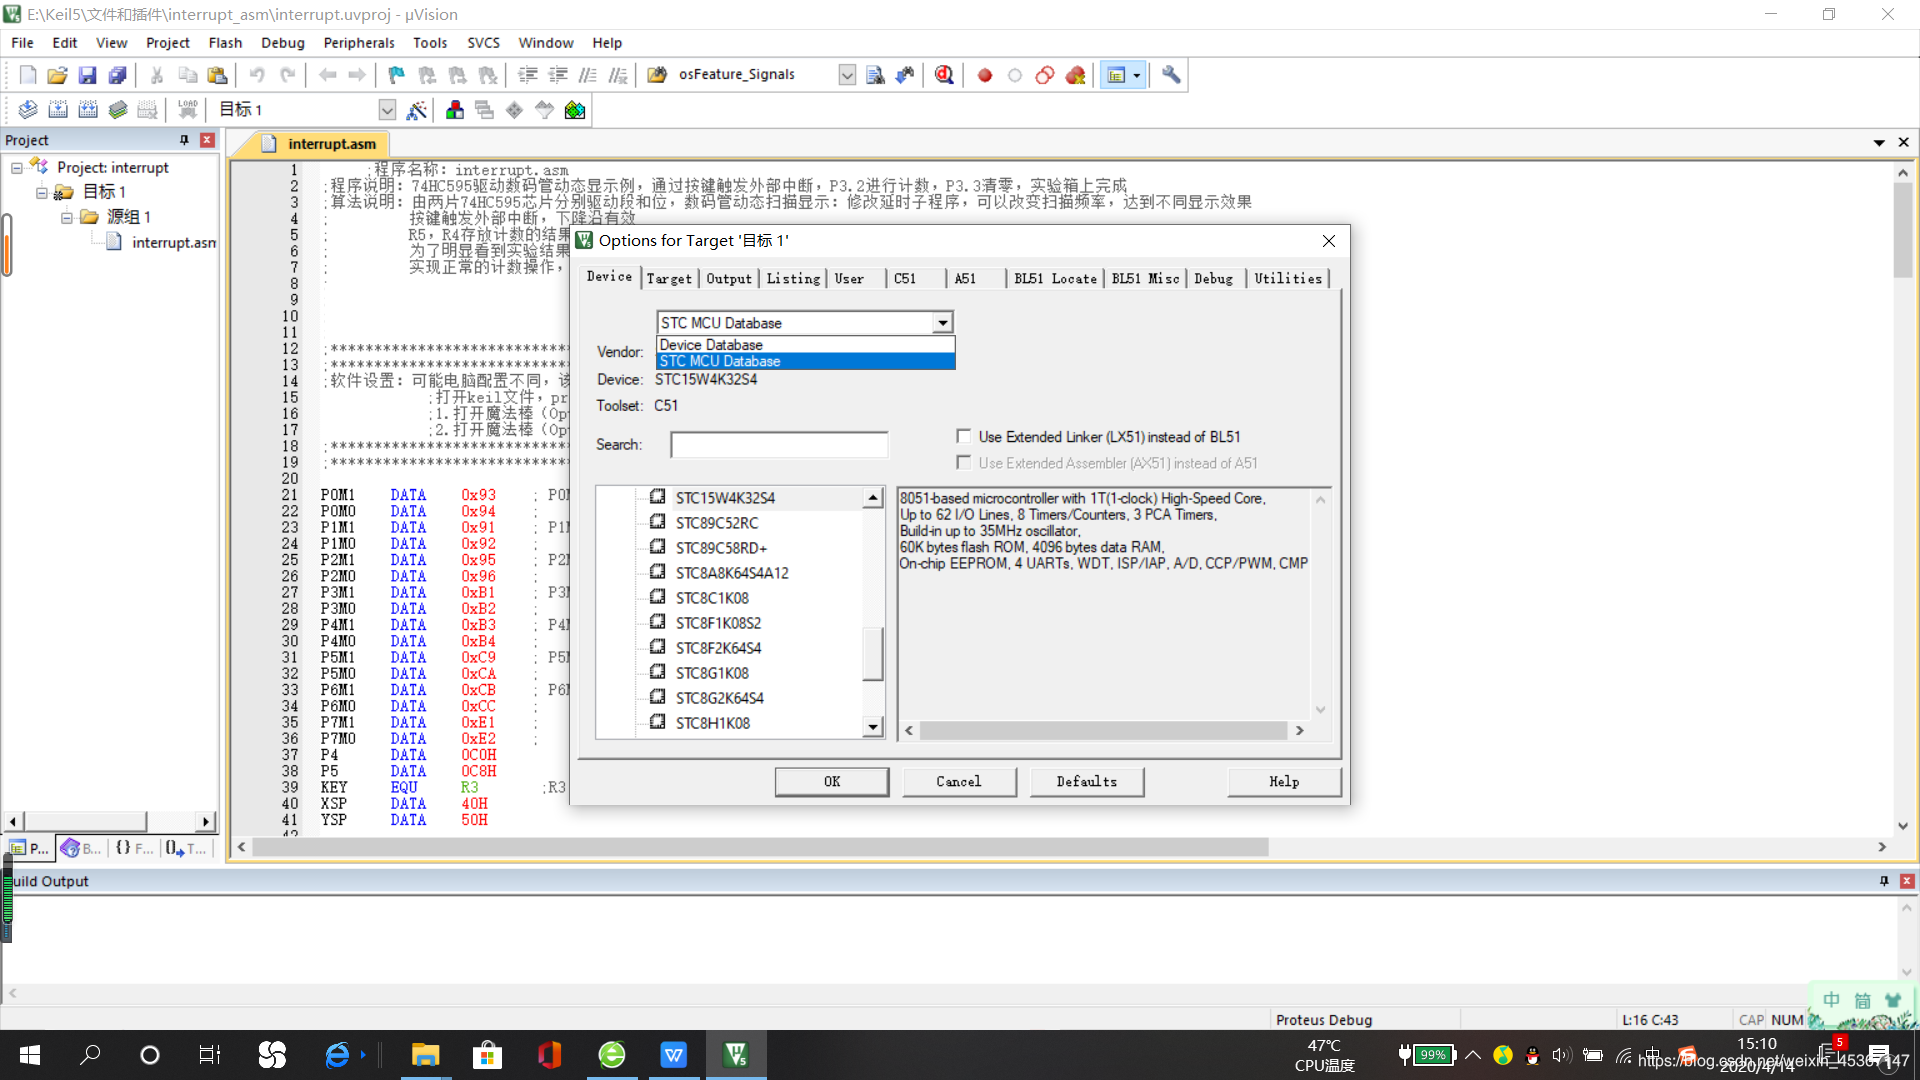Open Options for Target magic wand icon

[x=417, y=110]
